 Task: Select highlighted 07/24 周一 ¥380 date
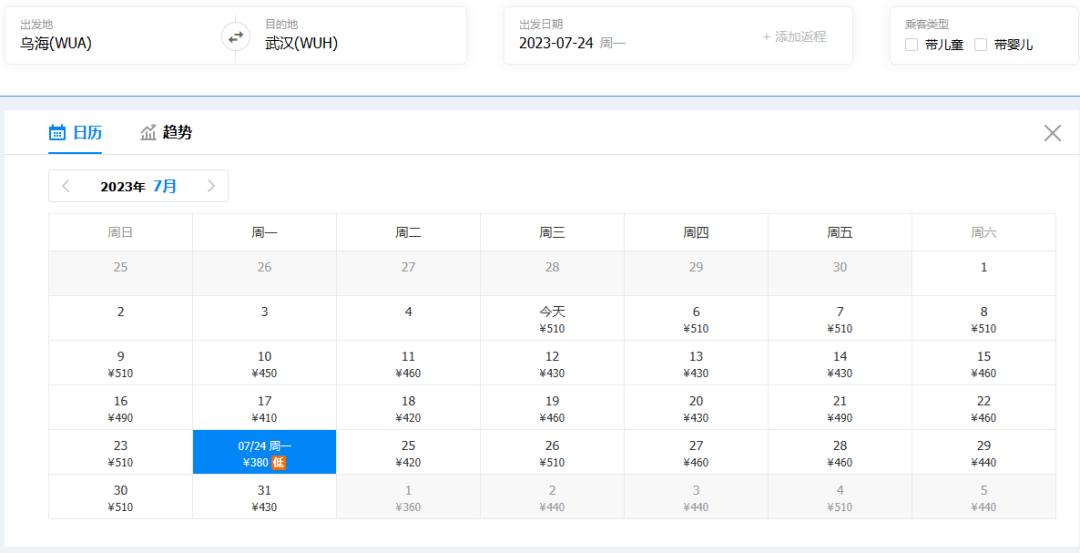[264, 452]
